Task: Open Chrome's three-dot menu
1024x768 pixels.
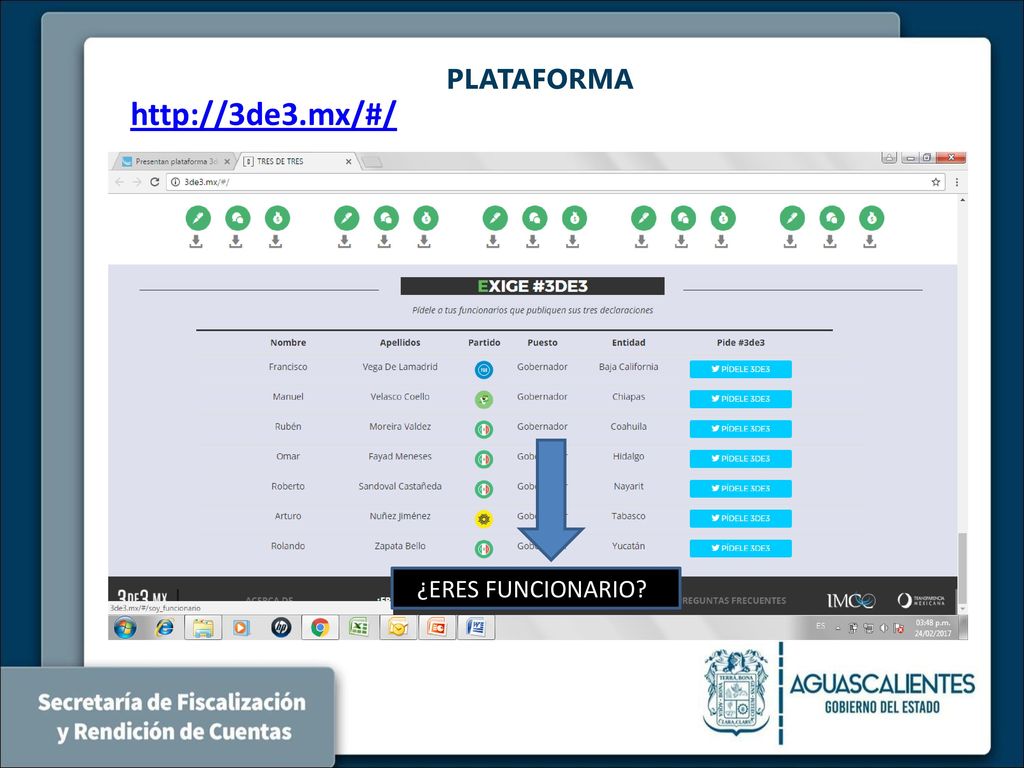Action: (957, 182)
